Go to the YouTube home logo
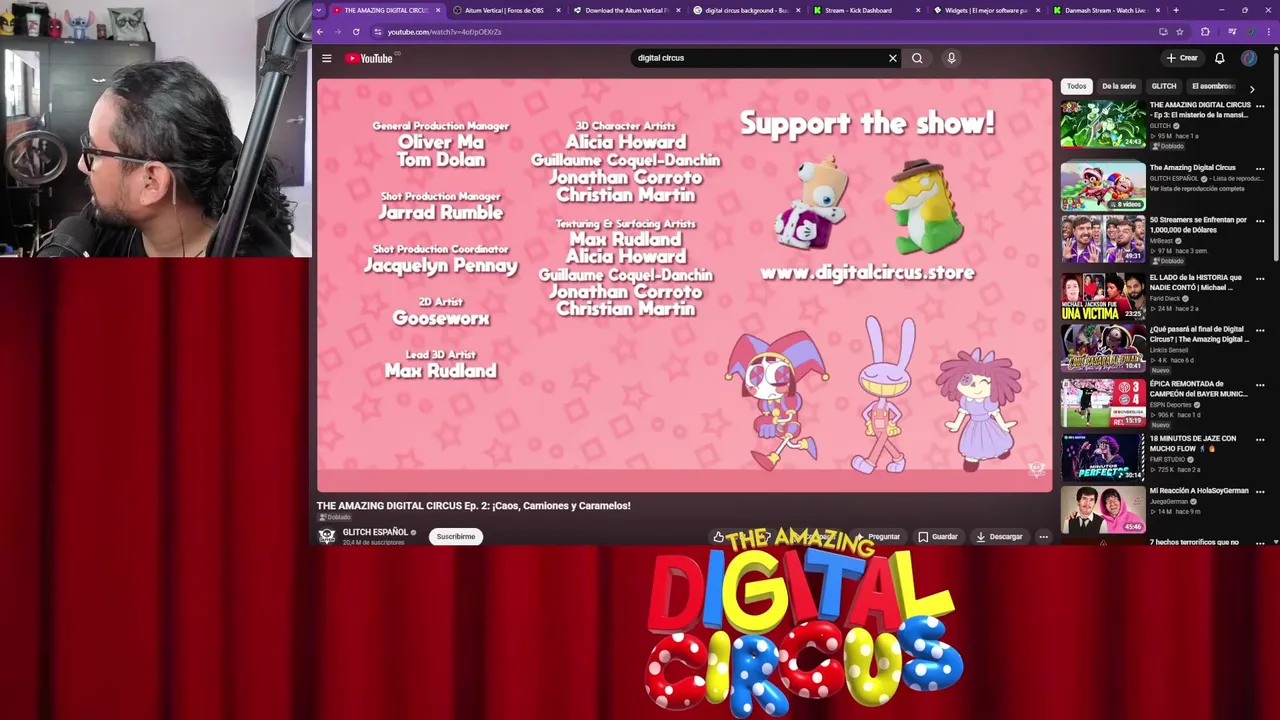Screen dimensions: 1280x720 coord(369,58)
